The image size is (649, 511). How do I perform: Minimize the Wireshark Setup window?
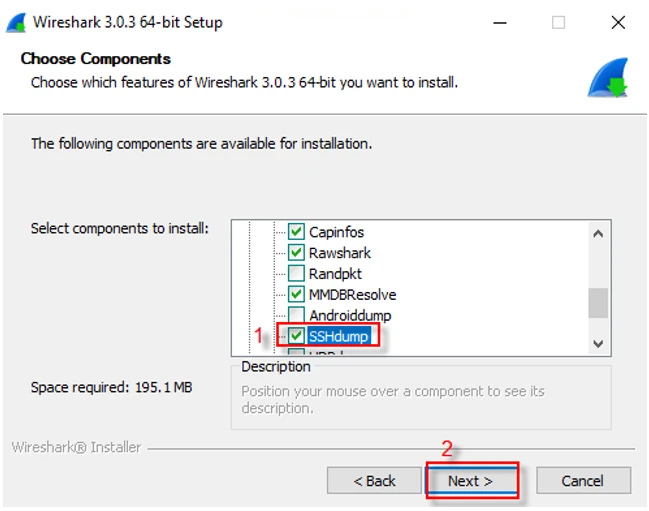click(x=499, y=22)
